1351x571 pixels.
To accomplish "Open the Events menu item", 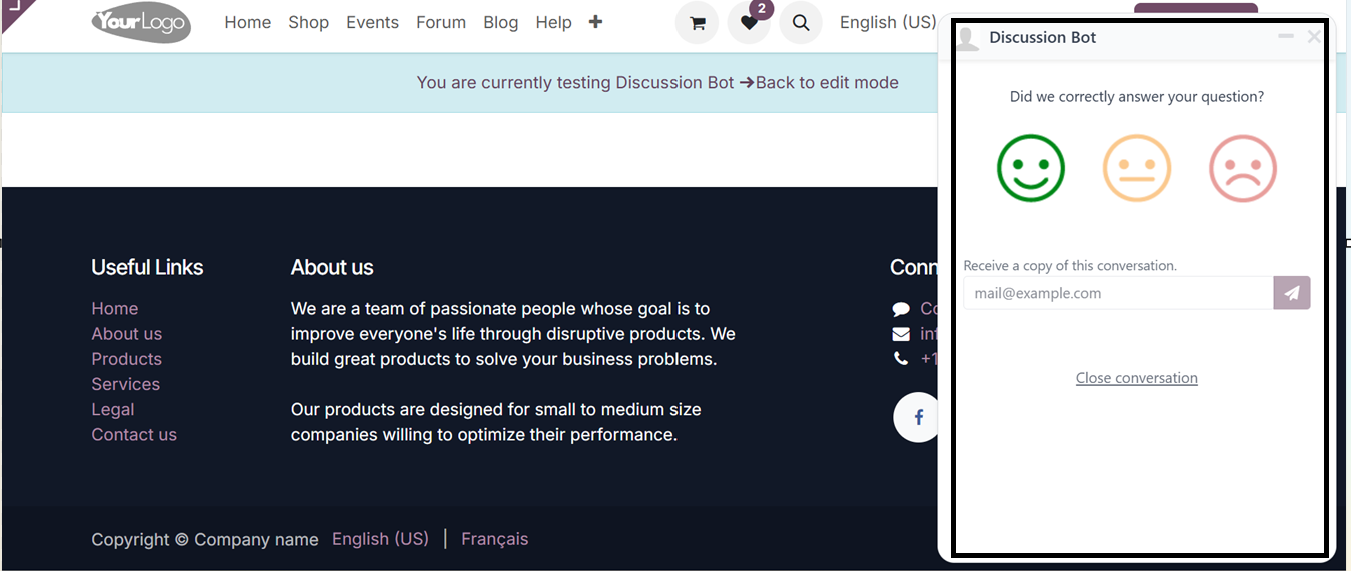I will tap(372, 22).
